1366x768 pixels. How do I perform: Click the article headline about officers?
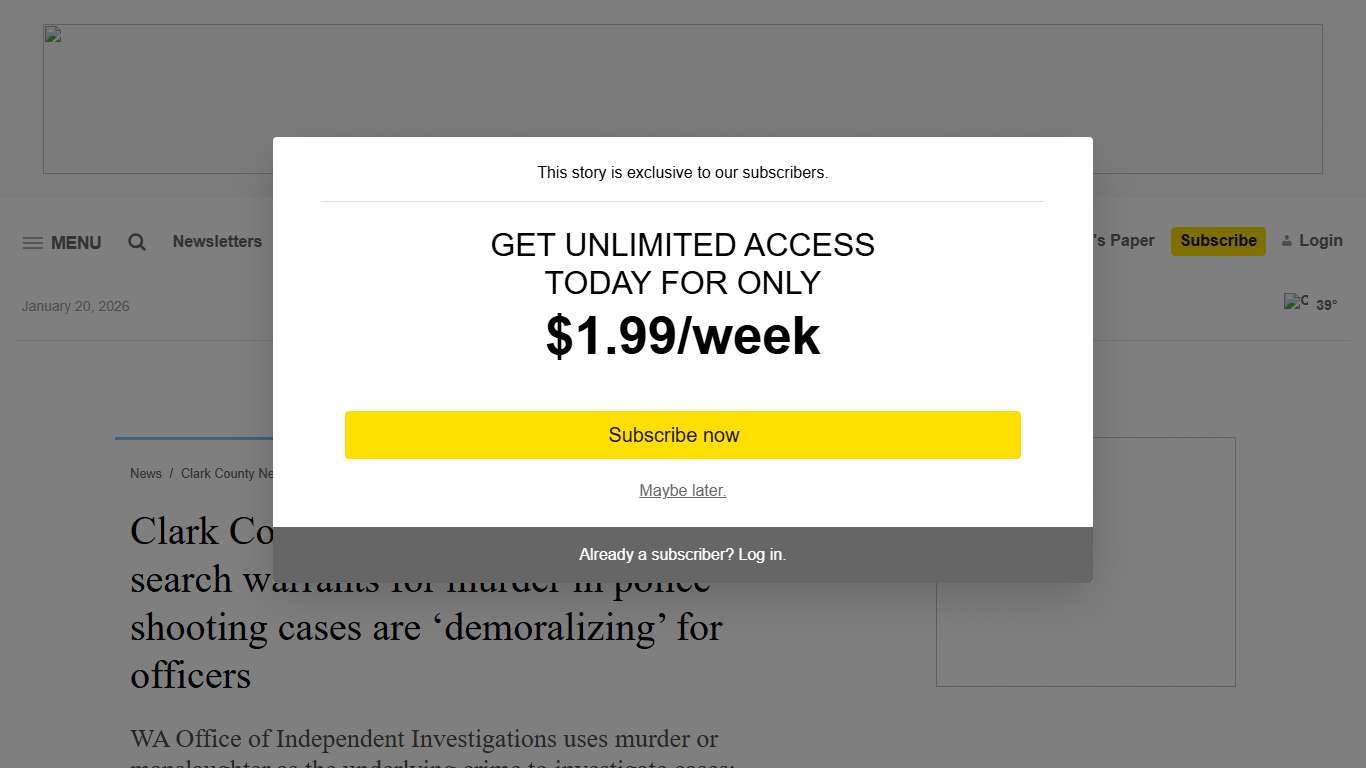pos(425,628)
